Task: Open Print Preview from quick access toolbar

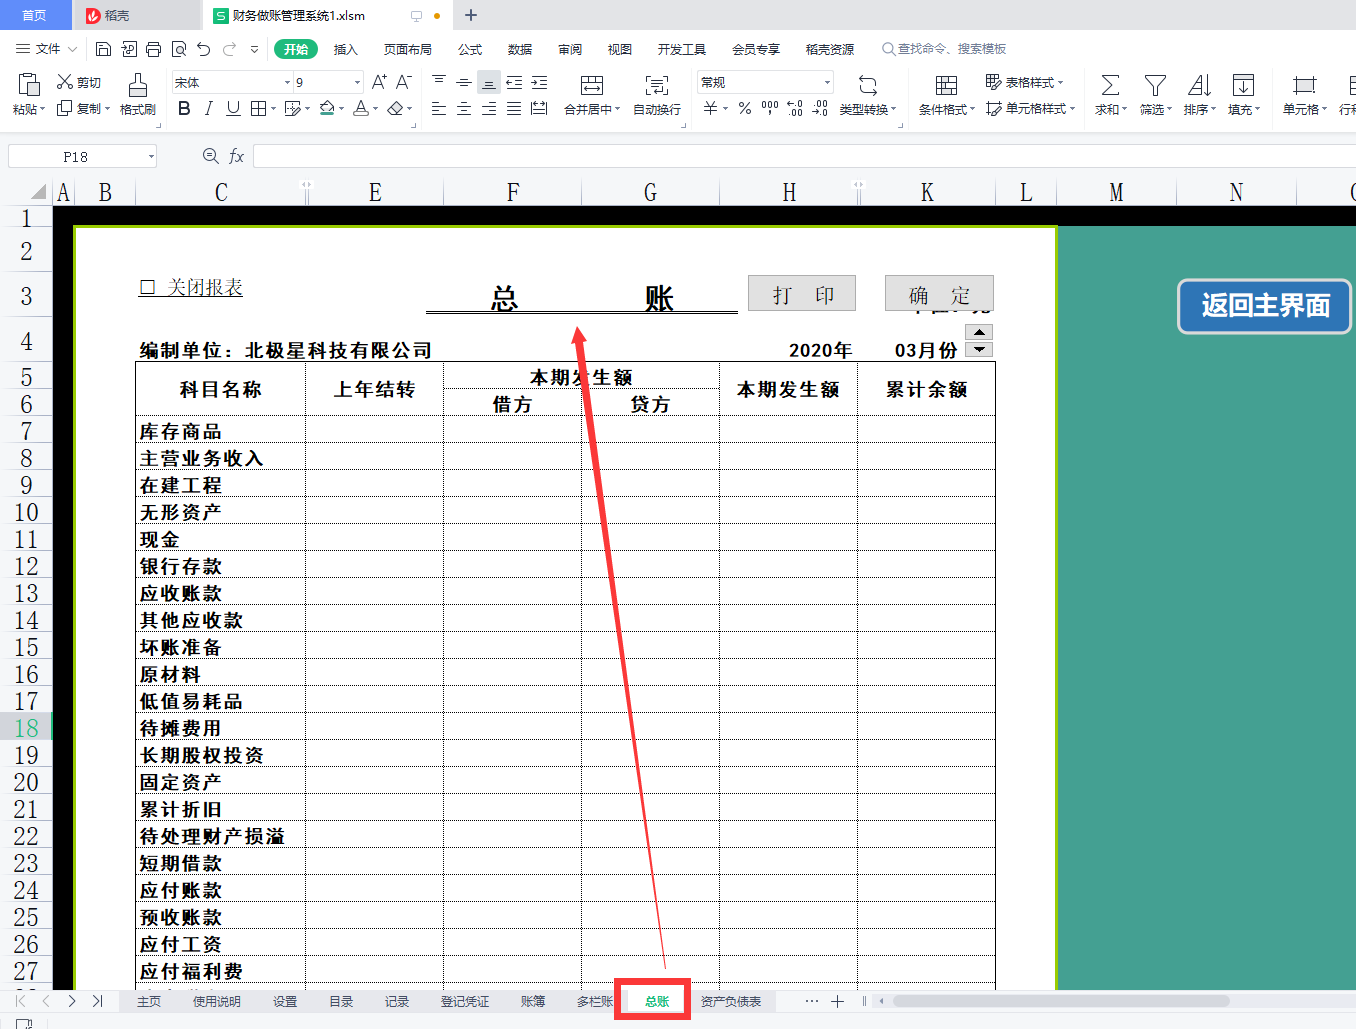Action: tap(179, 49)
